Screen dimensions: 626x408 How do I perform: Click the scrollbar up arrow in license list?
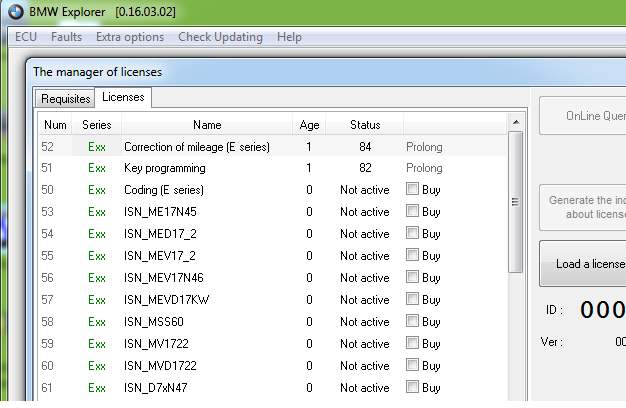[516, 122]
